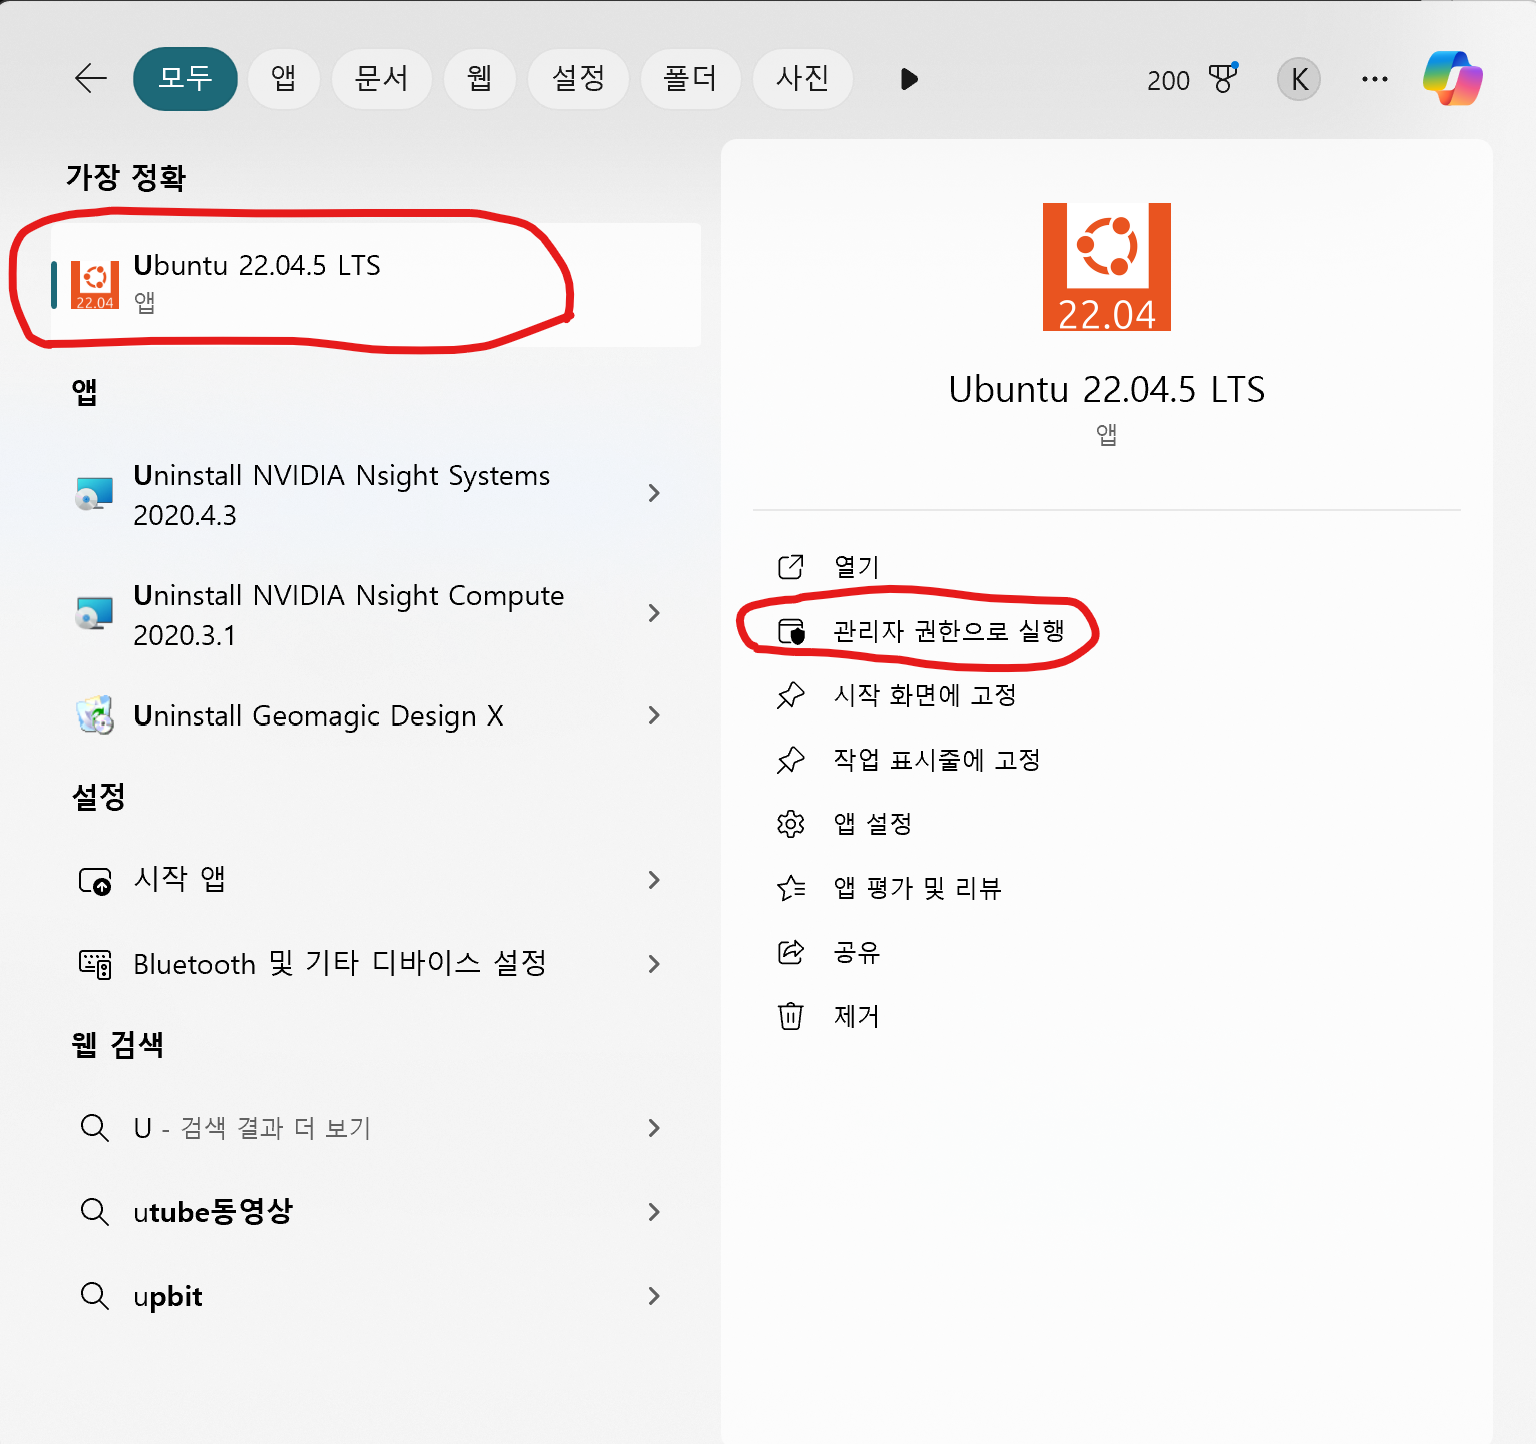Select the 모두 filter tab
This screenshot has height=1444, width=1536.
click(x=185, y=78)
